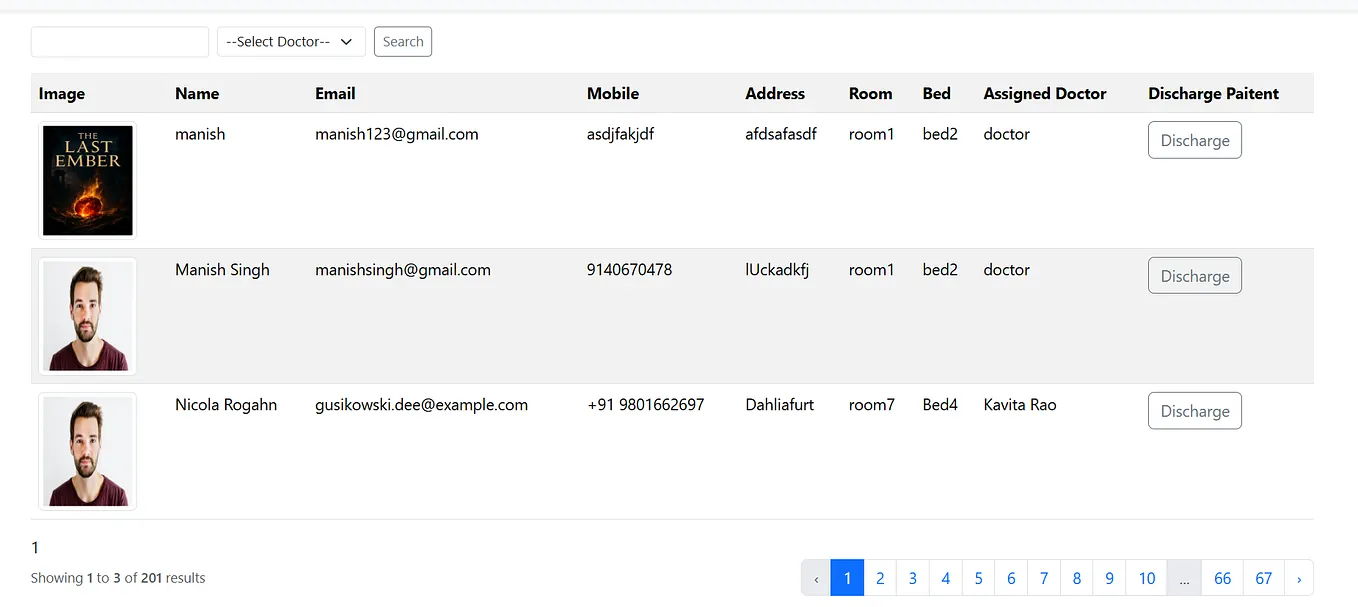The width and height of the screenshot is (1358, 607).
Task: Discharge patient Manish Singh
Action: (x=1194, y=275)
